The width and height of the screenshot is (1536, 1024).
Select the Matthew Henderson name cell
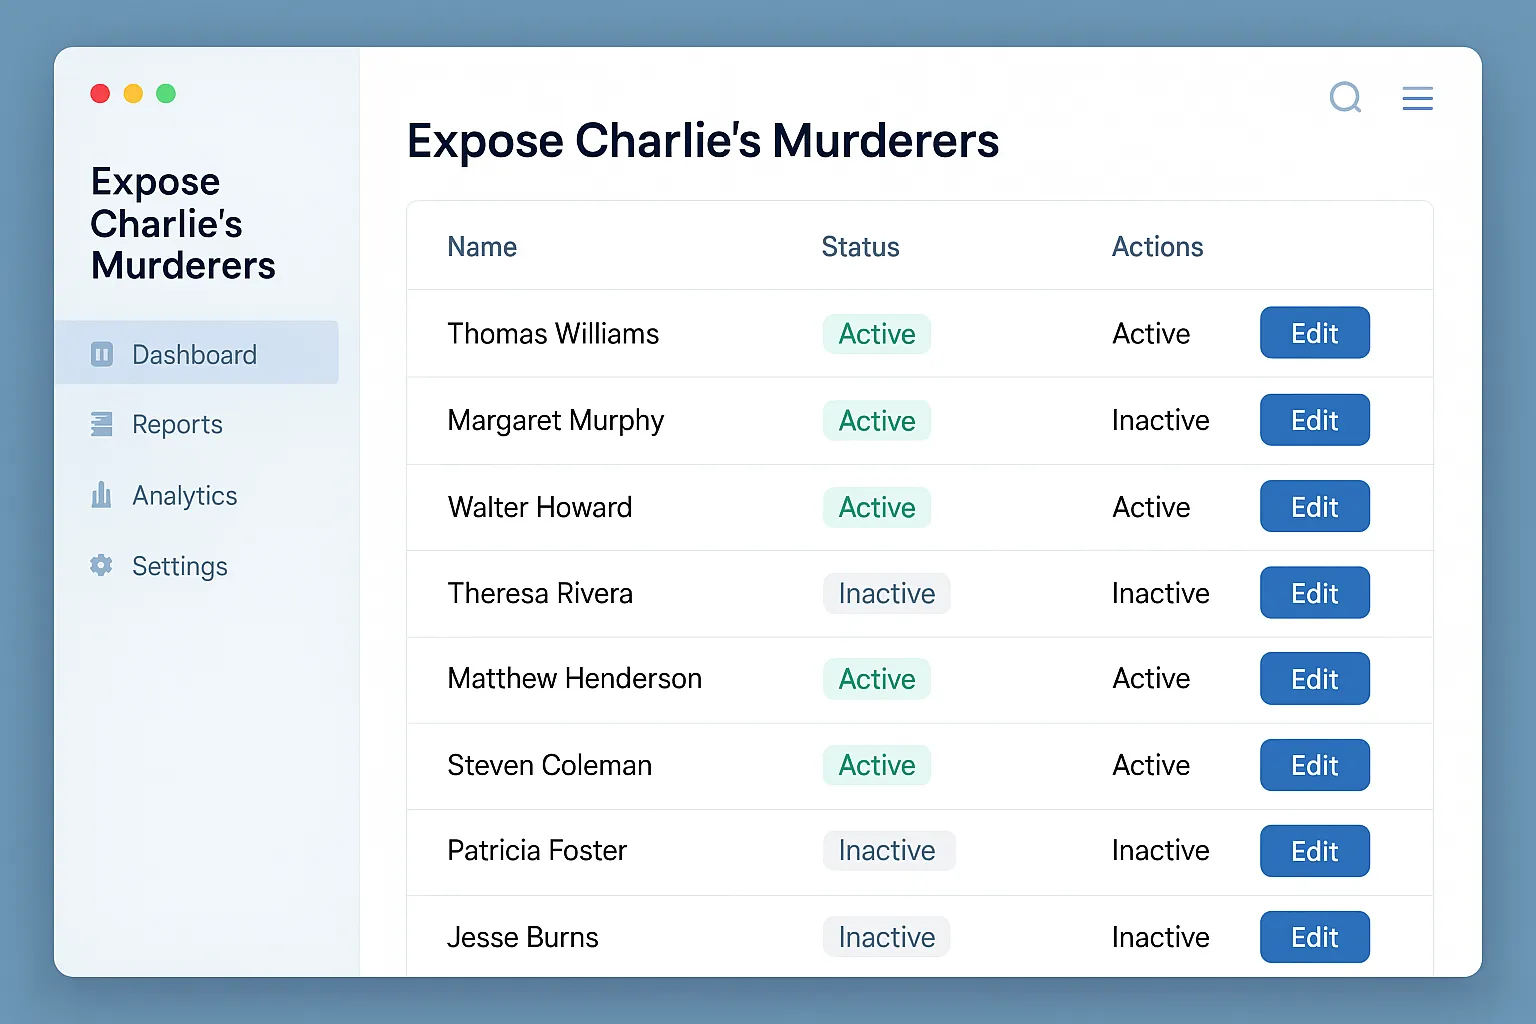[x=574, y=679]
